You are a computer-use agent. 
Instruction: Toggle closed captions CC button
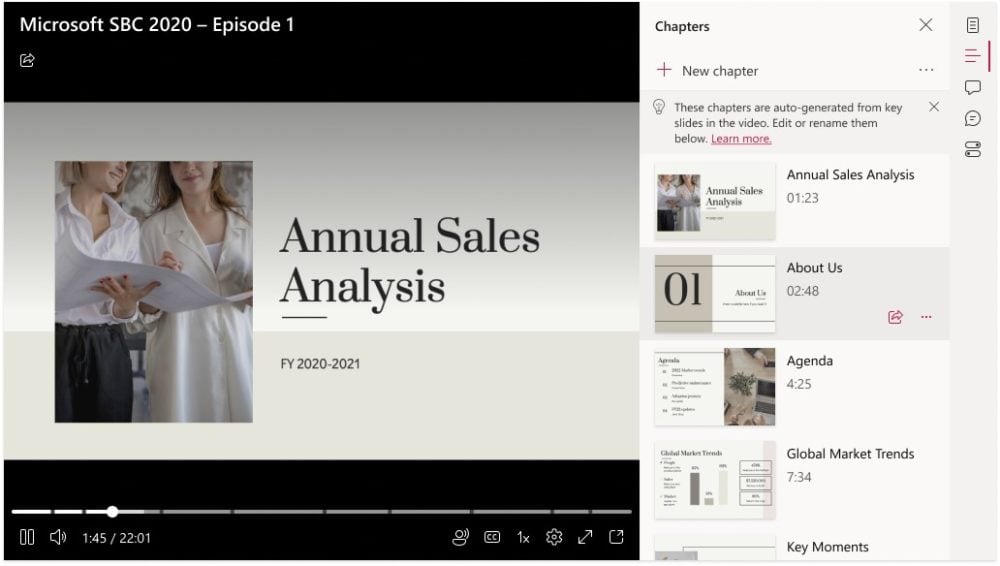coord(492,537)
